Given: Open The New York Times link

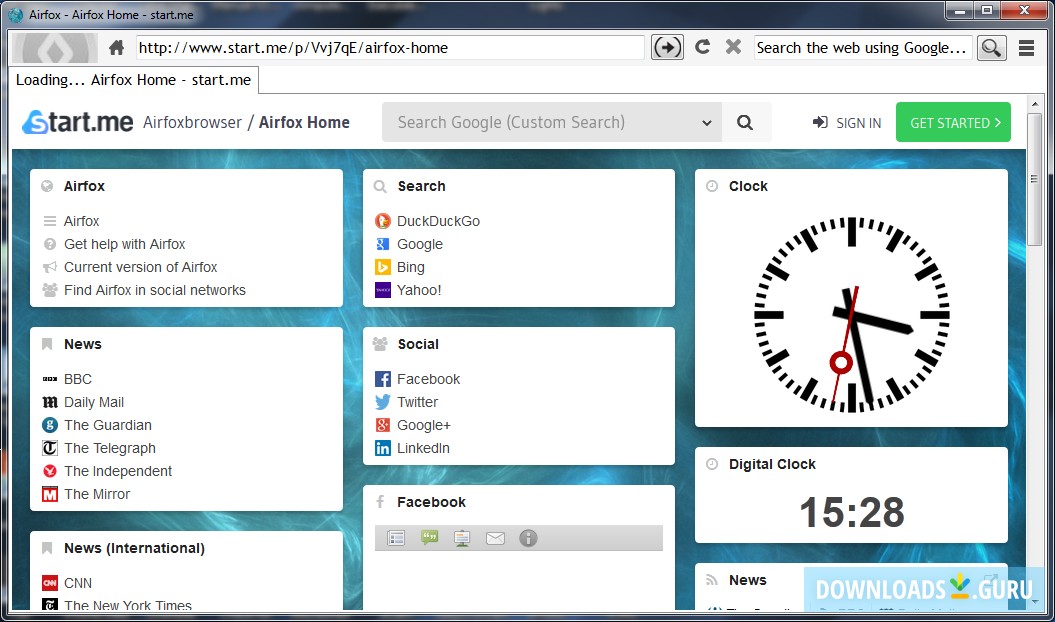Looking at the screenshot, I should click(128, 605).
